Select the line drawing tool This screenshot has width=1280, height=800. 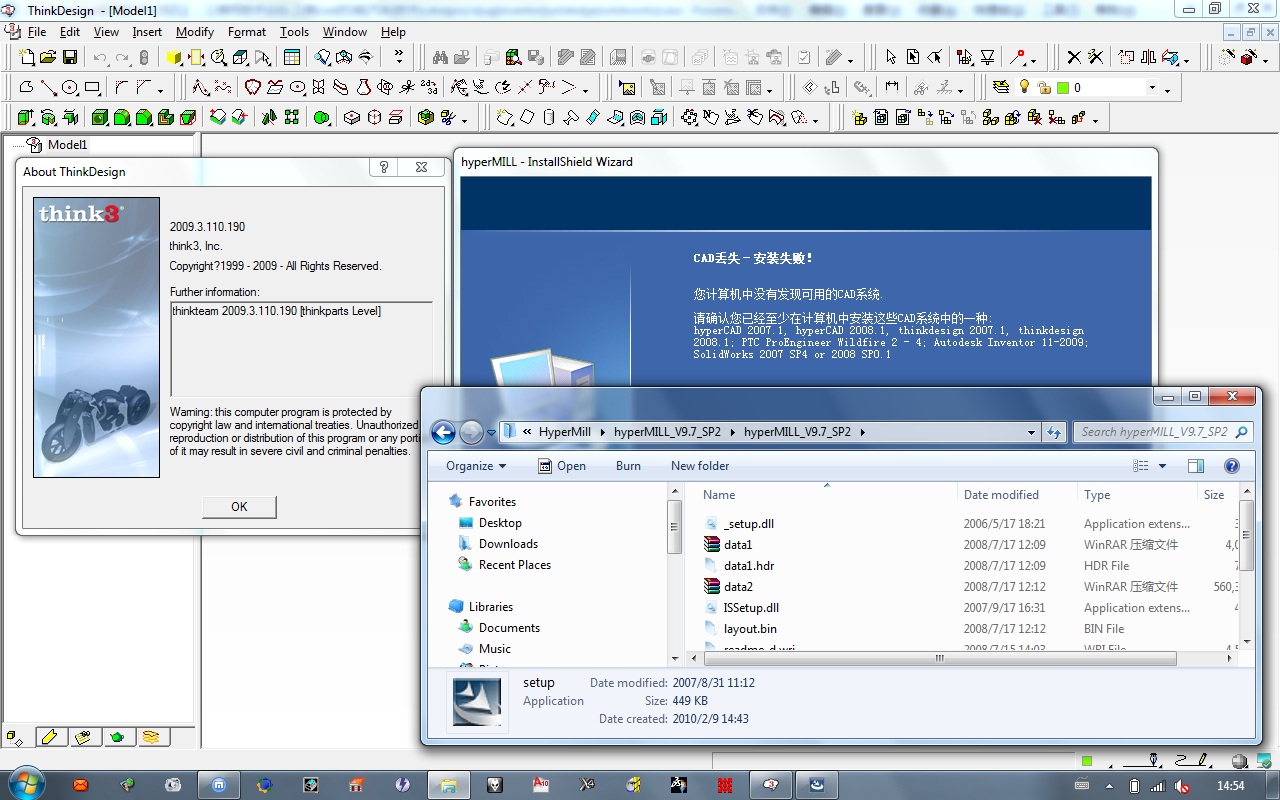pos(48,87)
